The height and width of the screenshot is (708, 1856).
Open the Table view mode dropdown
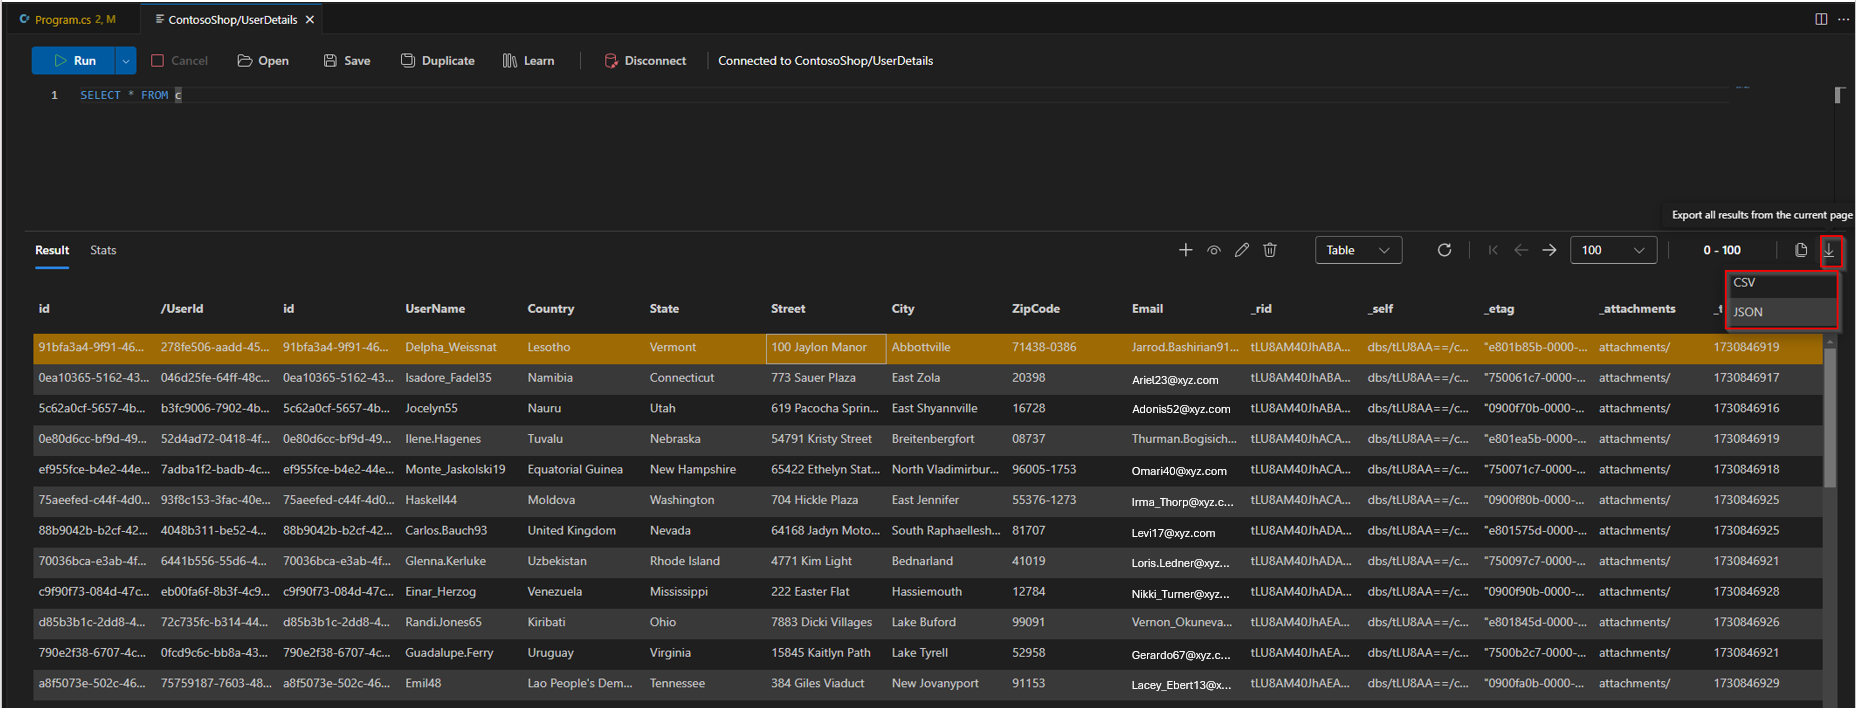[1358, 250]
